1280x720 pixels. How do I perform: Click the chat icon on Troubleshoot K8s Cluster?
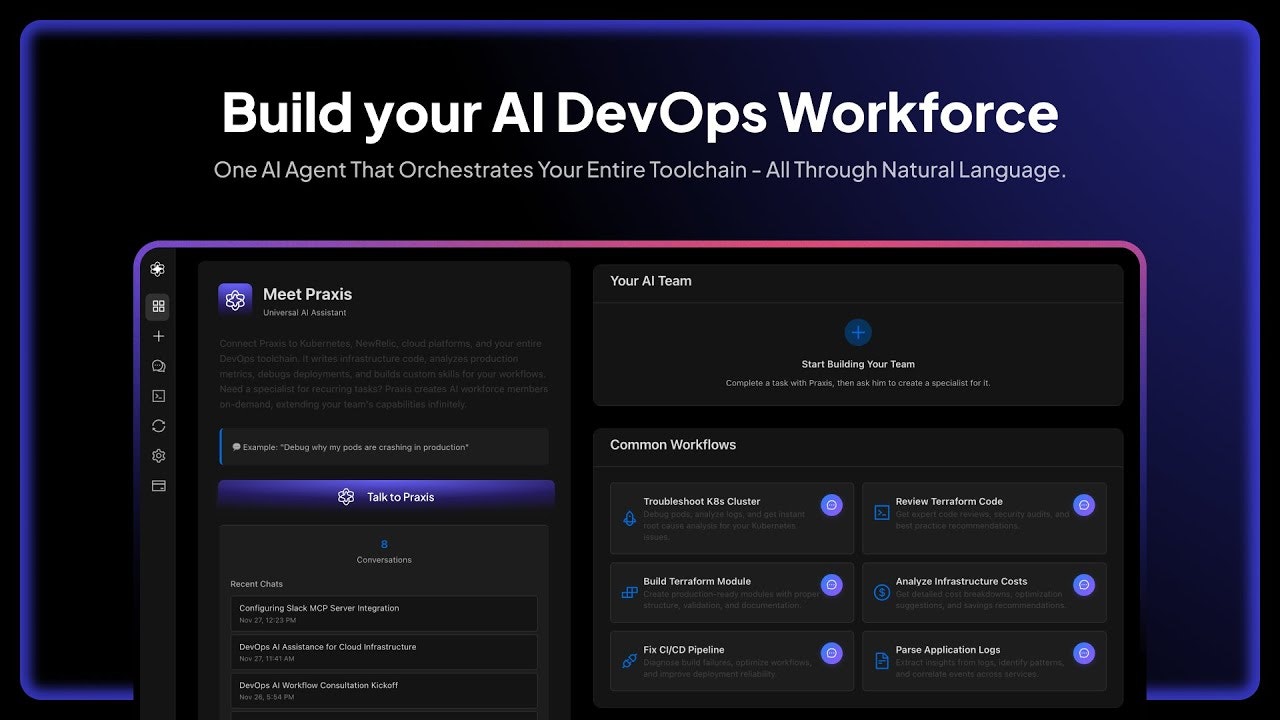[831, 505]
